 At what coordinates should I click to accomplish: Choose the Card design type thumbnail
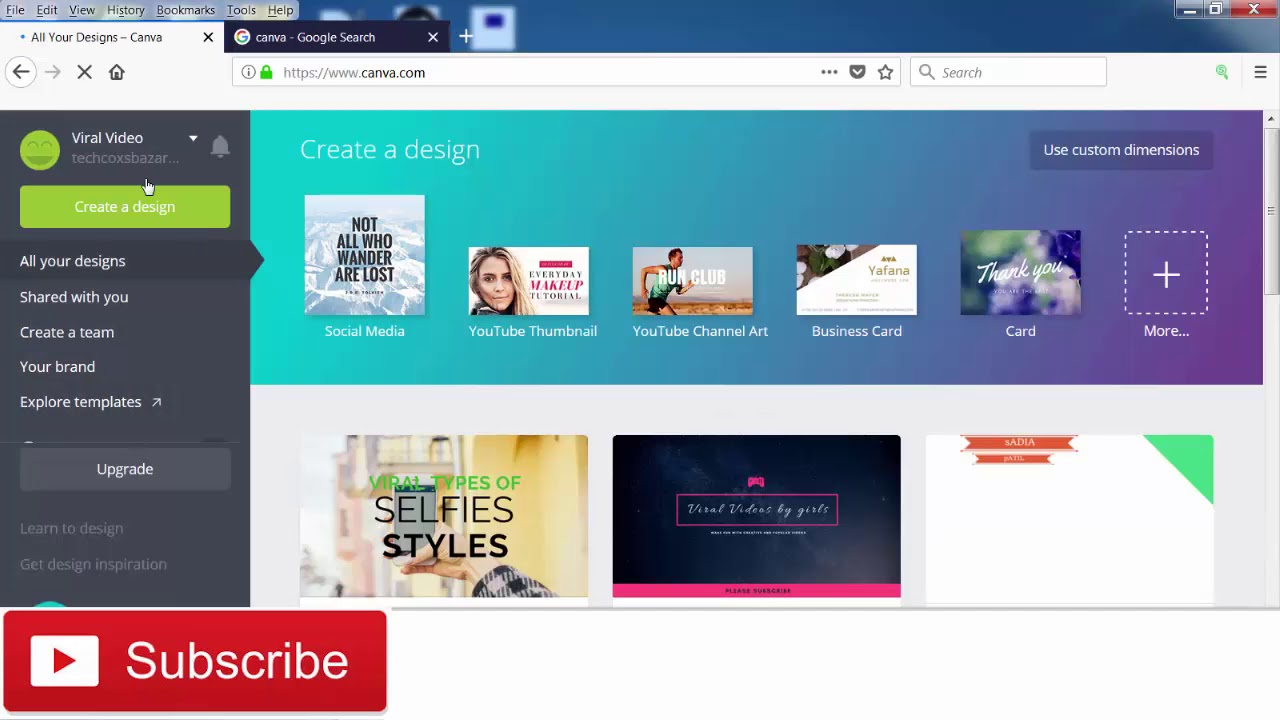coord(1021,273)
